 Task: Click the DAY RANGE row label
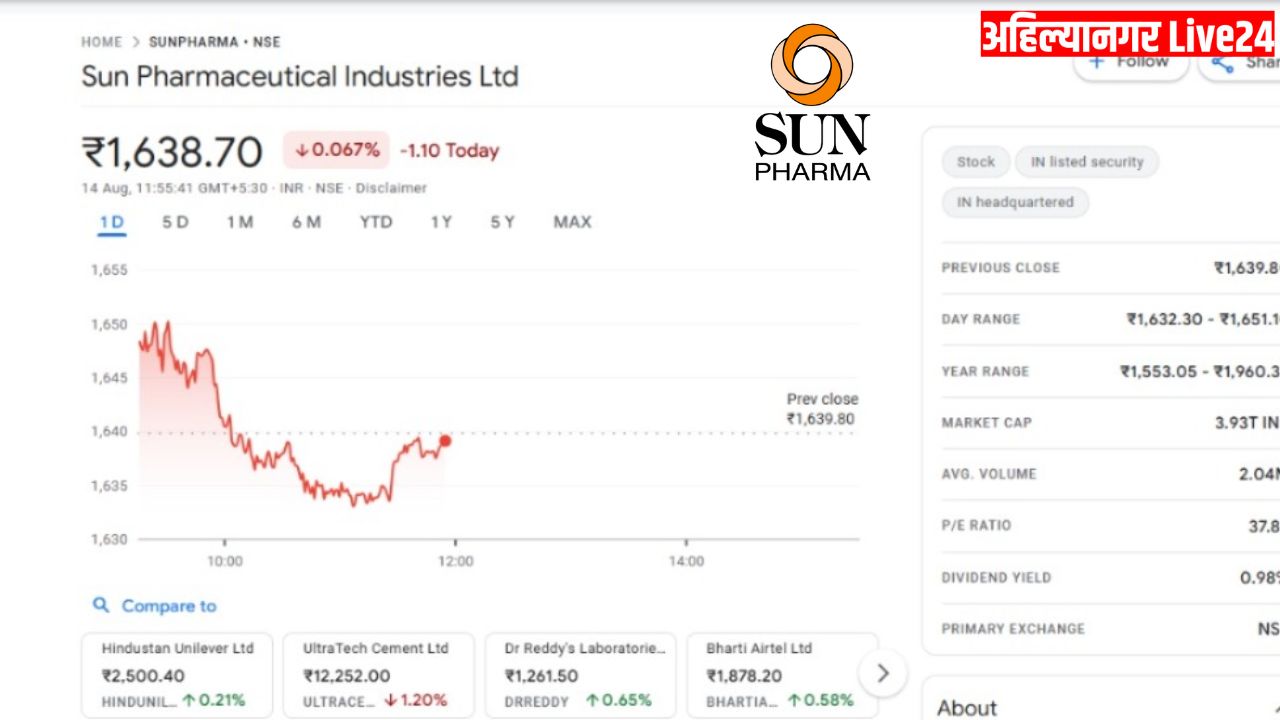tap(980, 319)
